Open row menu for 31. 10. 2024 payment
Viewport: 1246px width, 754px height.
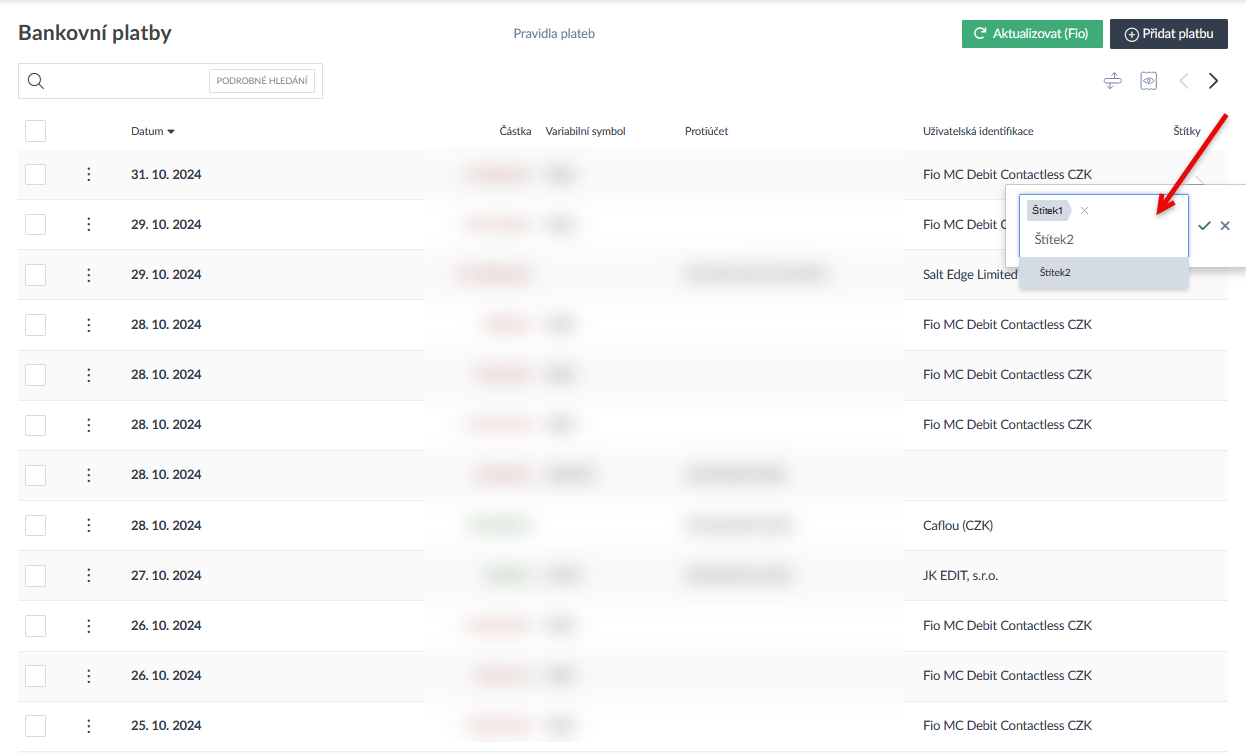88,175
